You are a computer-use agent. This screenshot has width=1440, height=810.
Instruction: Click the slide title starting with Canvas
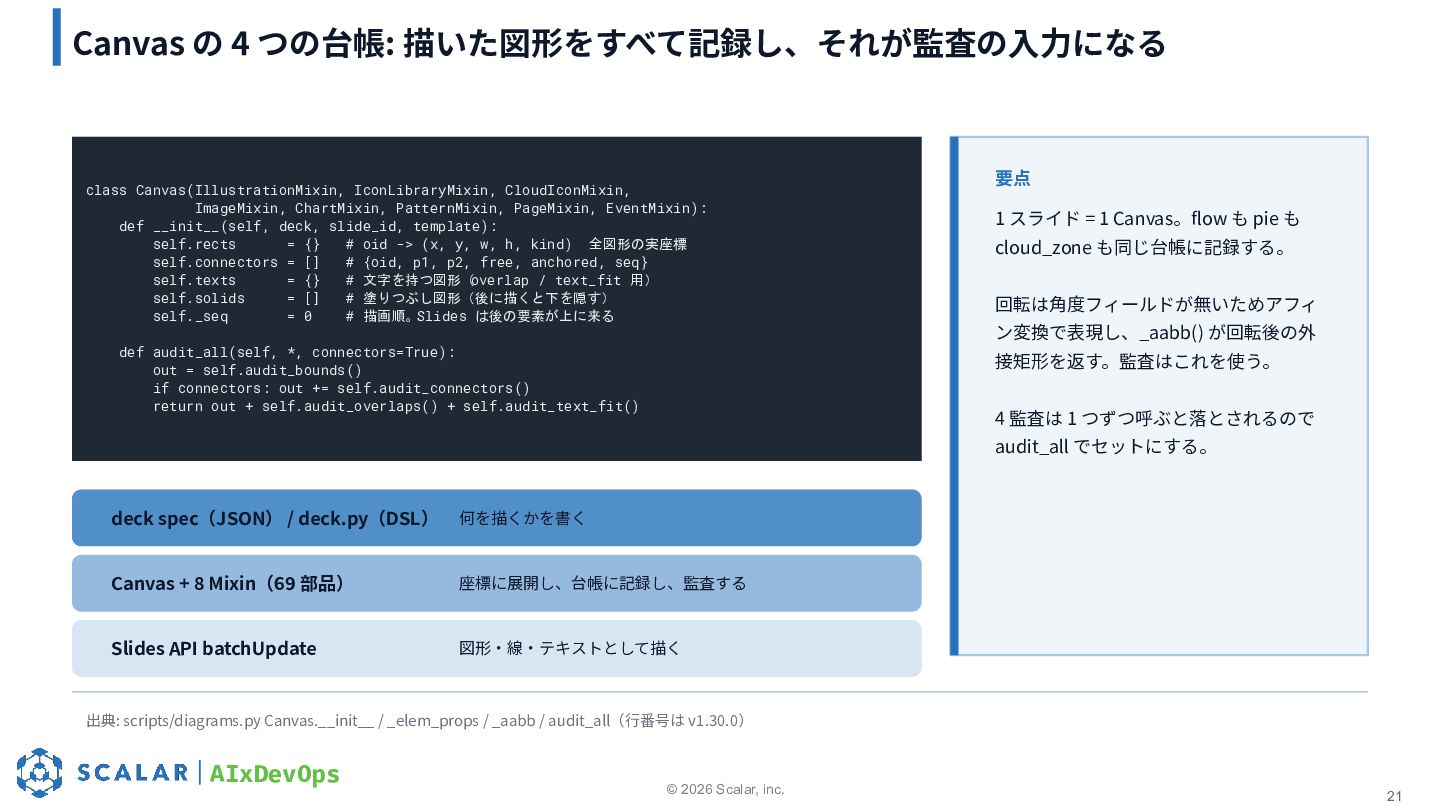tap(619, 43)
